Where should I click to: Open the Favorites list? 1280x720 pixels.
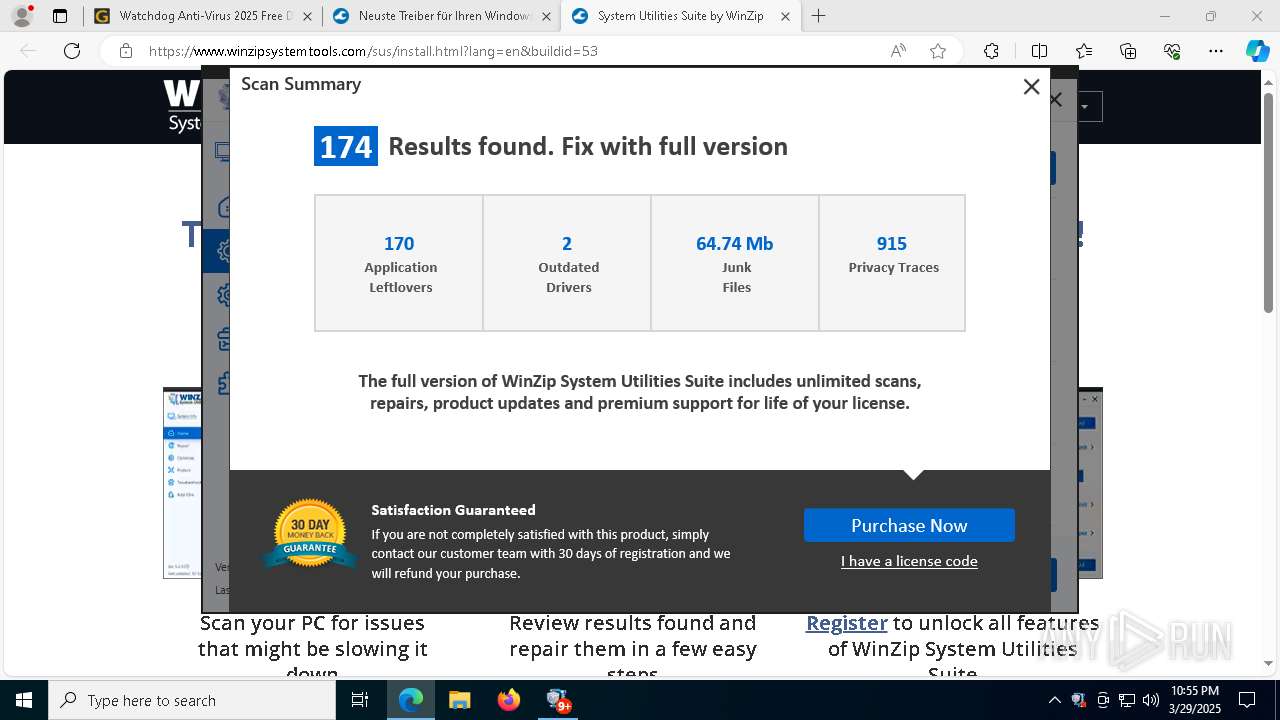click(1084, 51)
